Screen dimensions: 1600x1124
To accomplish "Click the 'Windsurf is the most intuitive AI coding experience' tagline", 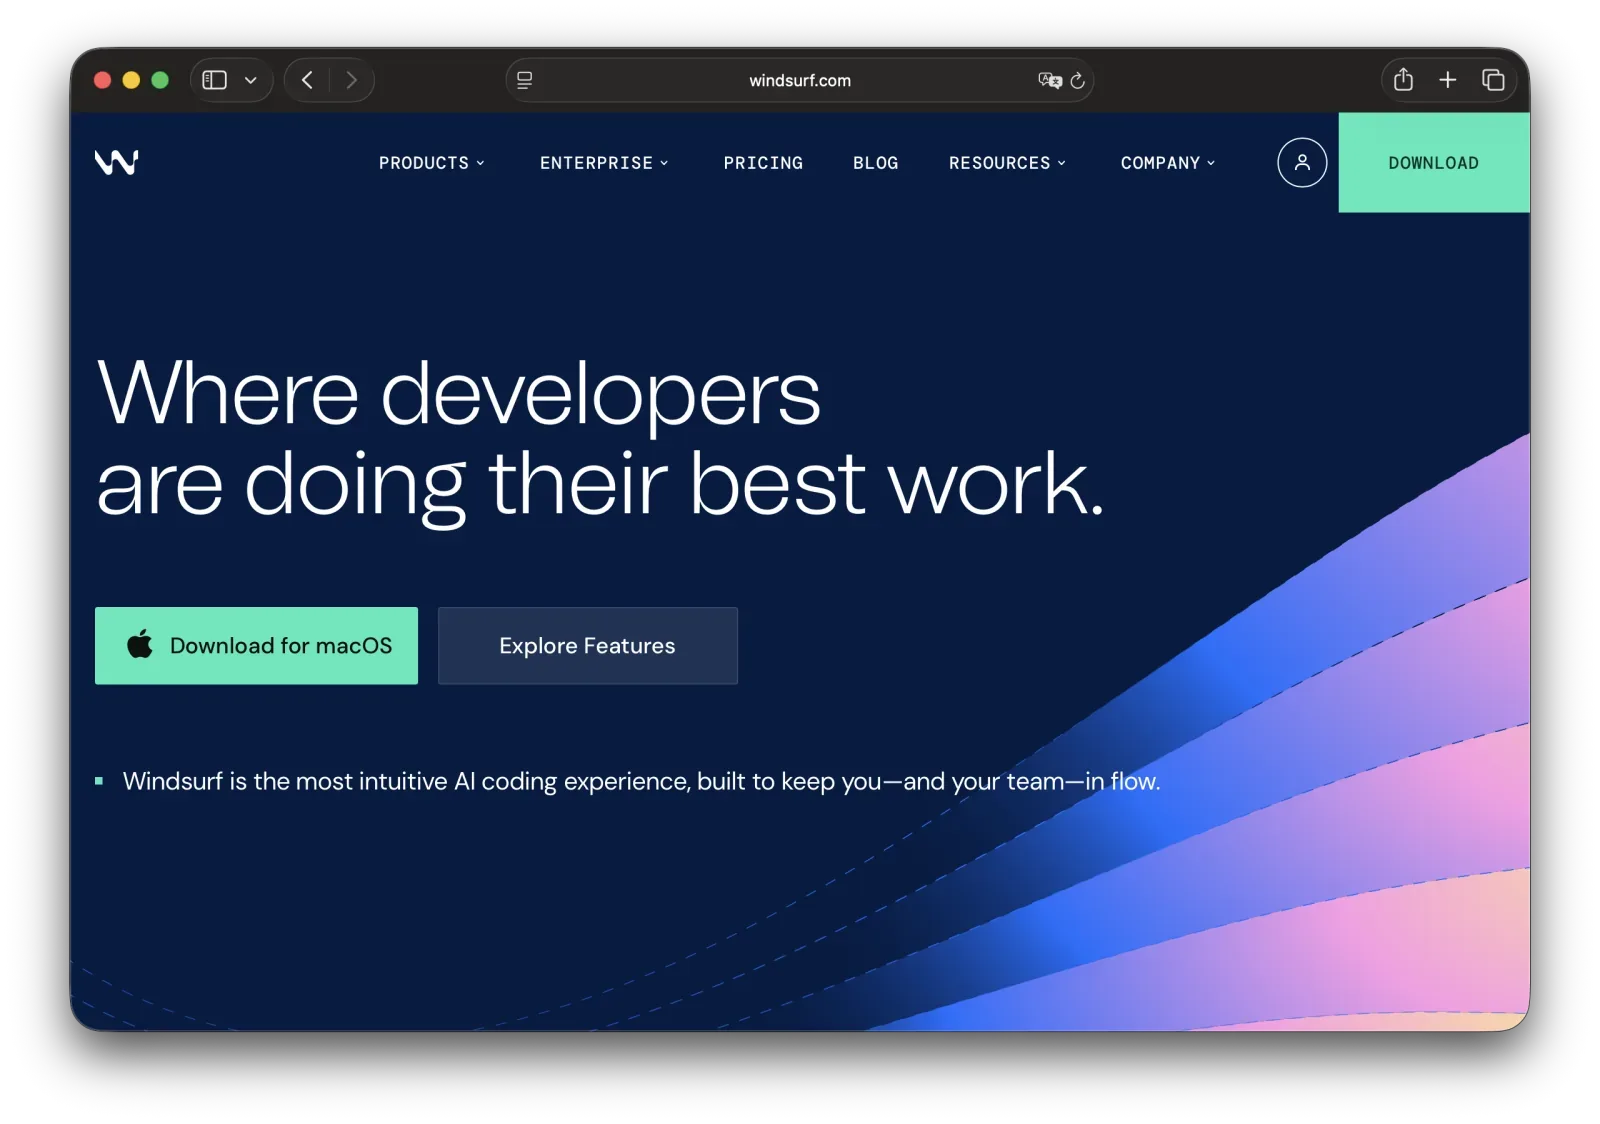I will [641, 781].
